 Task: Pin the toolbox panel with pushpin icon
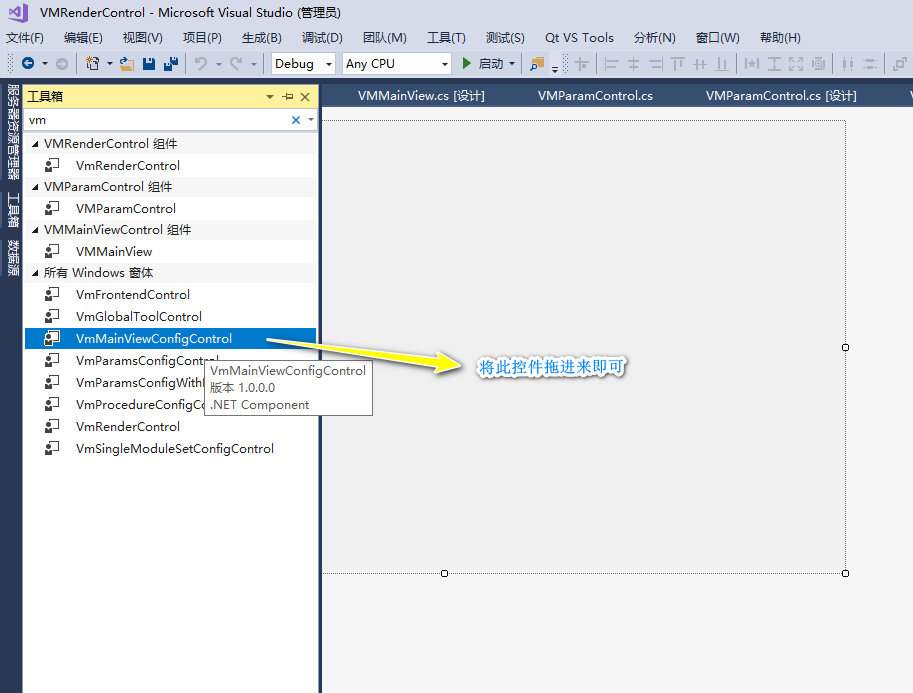288,97
